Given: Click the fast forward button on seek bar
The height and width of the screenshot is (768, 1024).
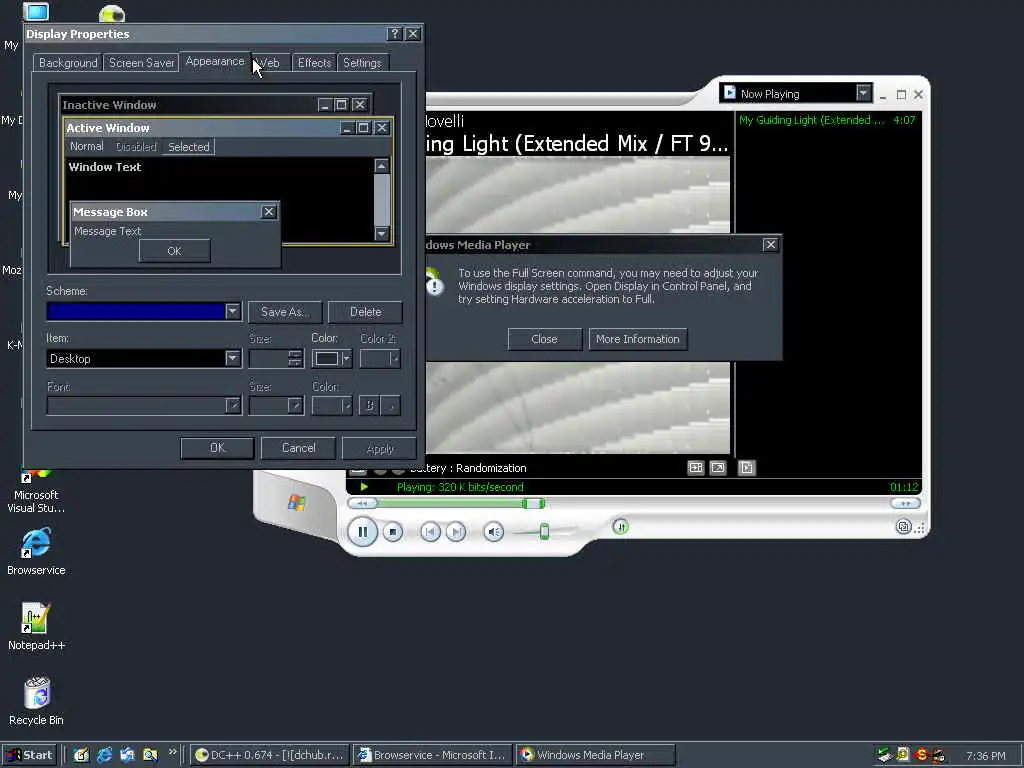Looking at the screenshot, I should coord(905,503).
